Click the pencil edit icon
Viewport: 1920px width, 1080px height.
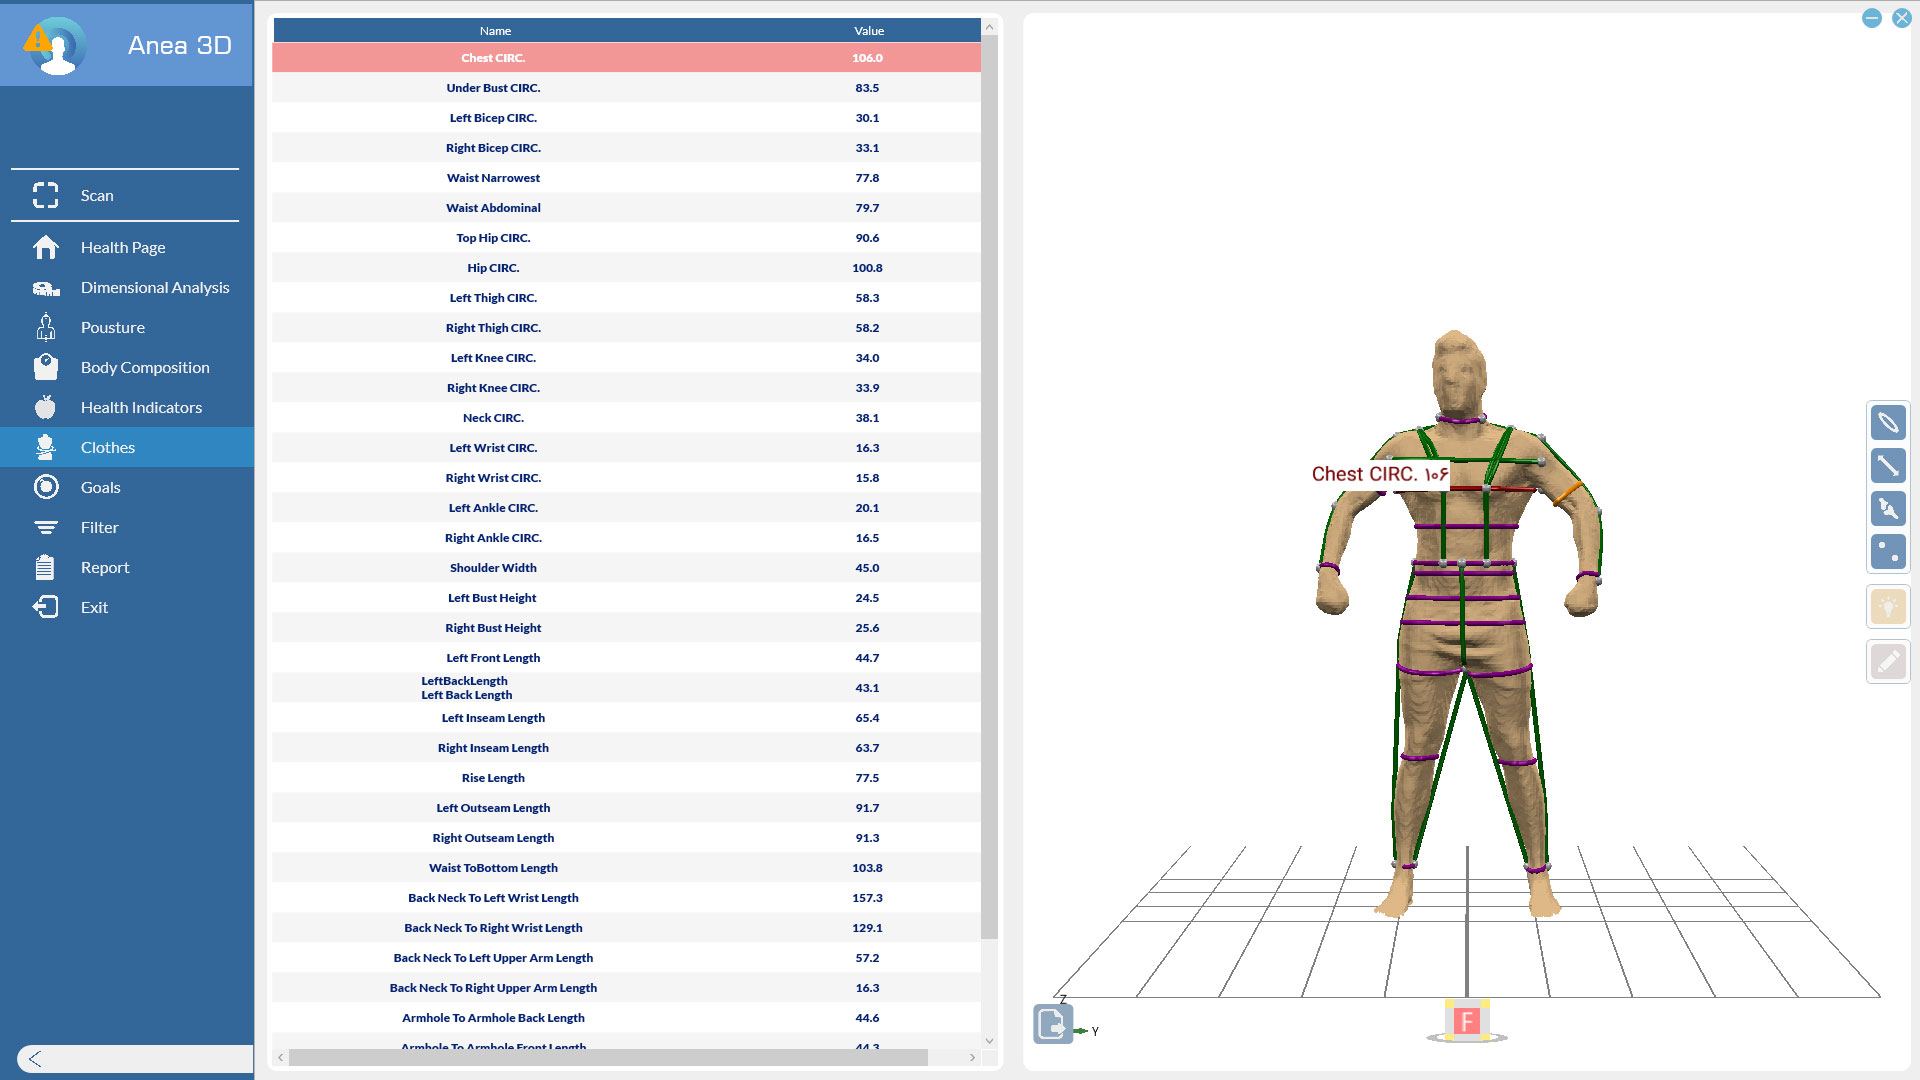coord(1888,661)
